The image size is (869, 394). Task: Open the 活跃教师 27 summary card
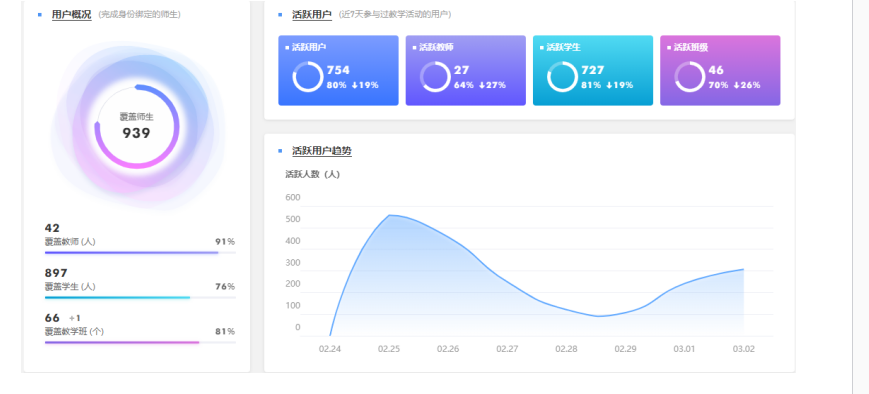tap(466, 70)
